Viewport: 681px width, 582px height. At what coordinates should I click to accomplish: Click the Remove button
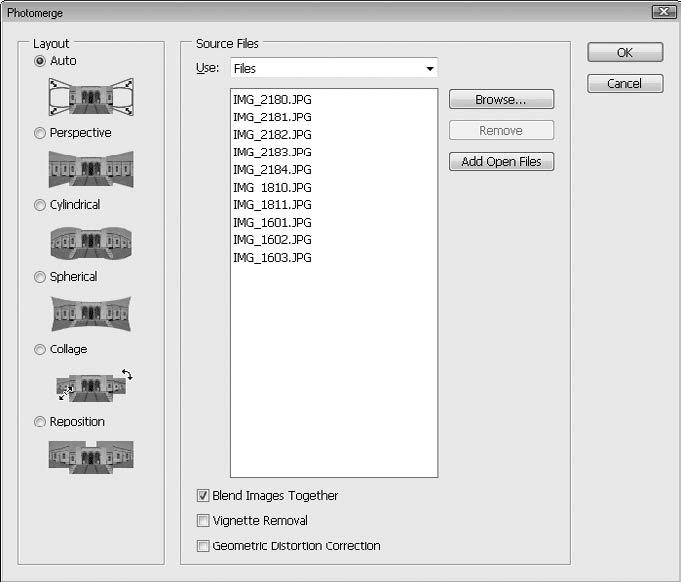point(502,130)
